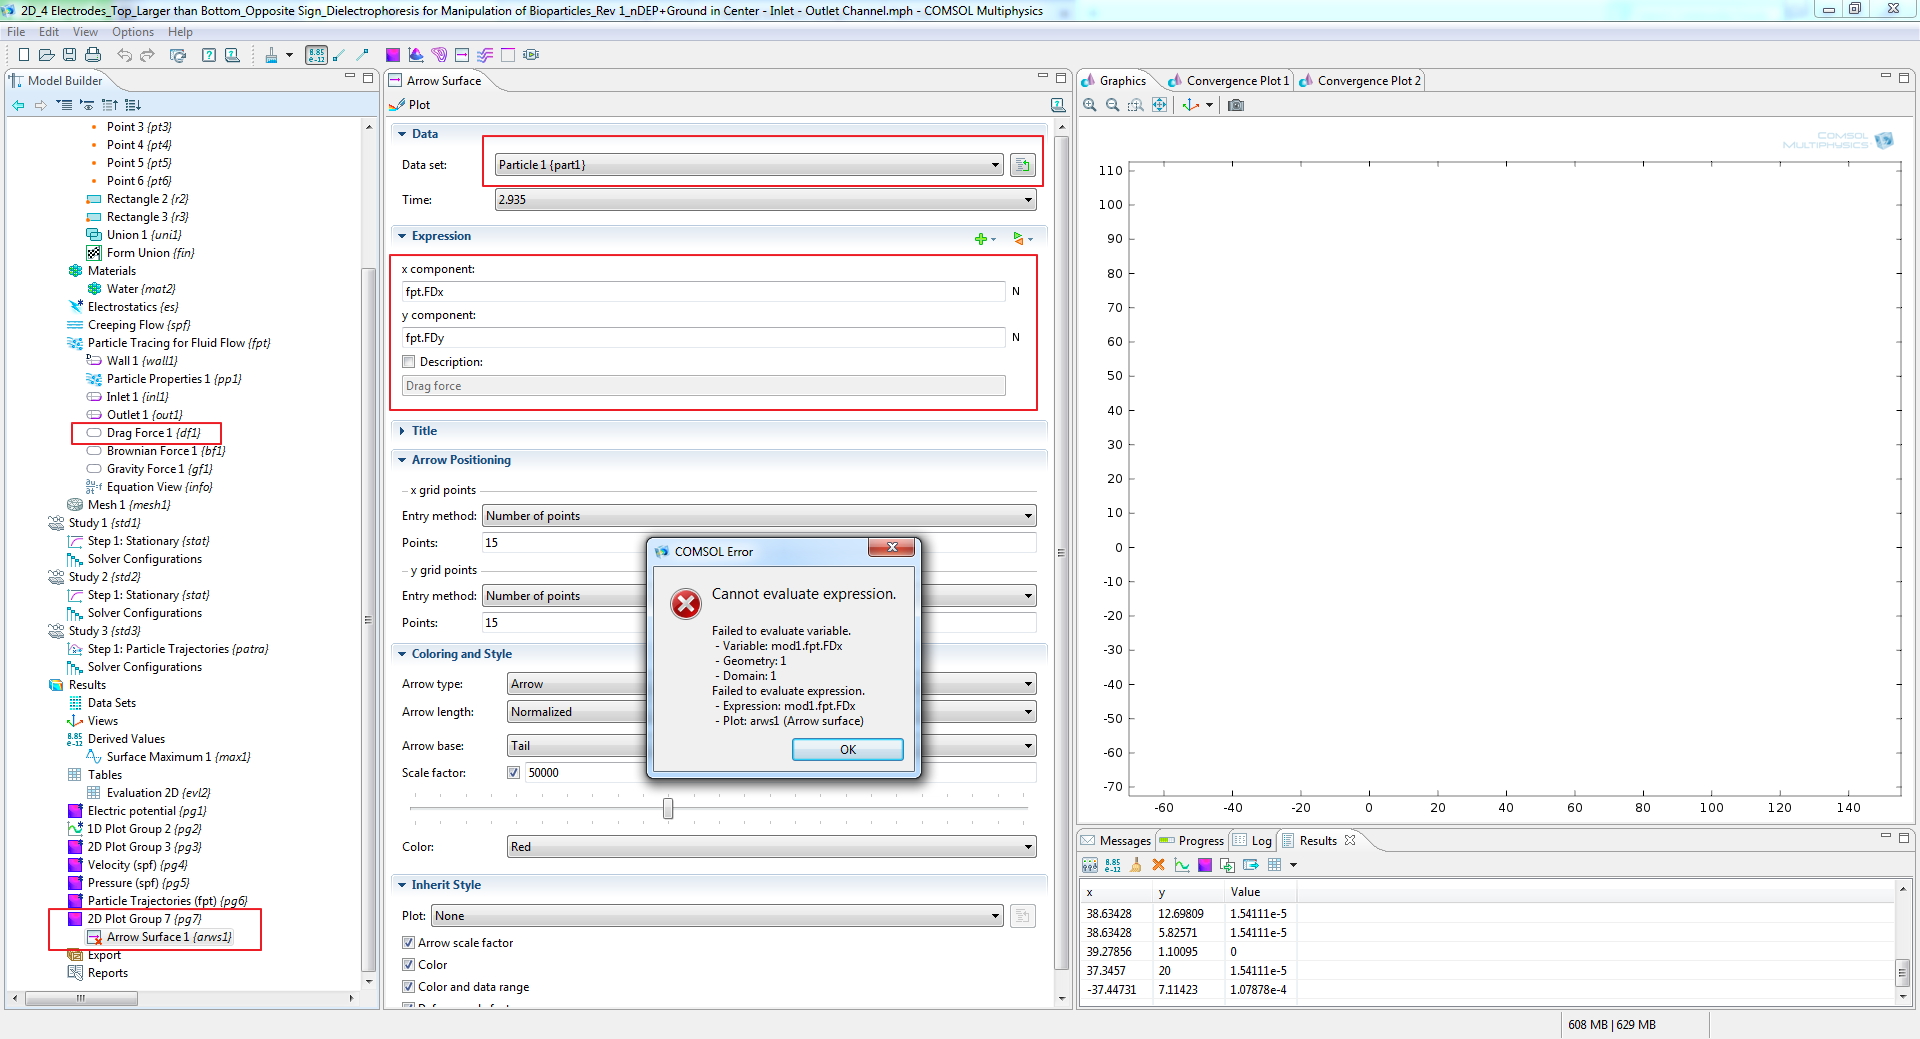
Task: Click Plot in Arrow Surface settings
Action: (x=410, y=105)
